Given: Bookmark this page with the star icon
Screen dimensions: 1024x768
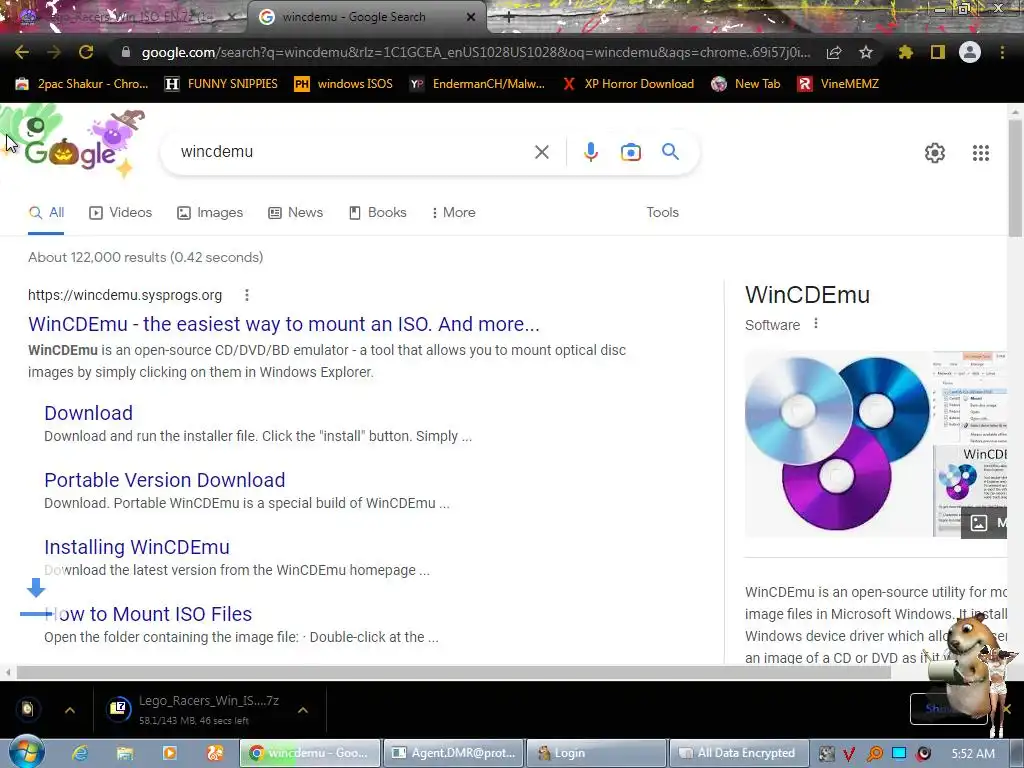Looking at the screenshot, I should [x=866, y=52].
